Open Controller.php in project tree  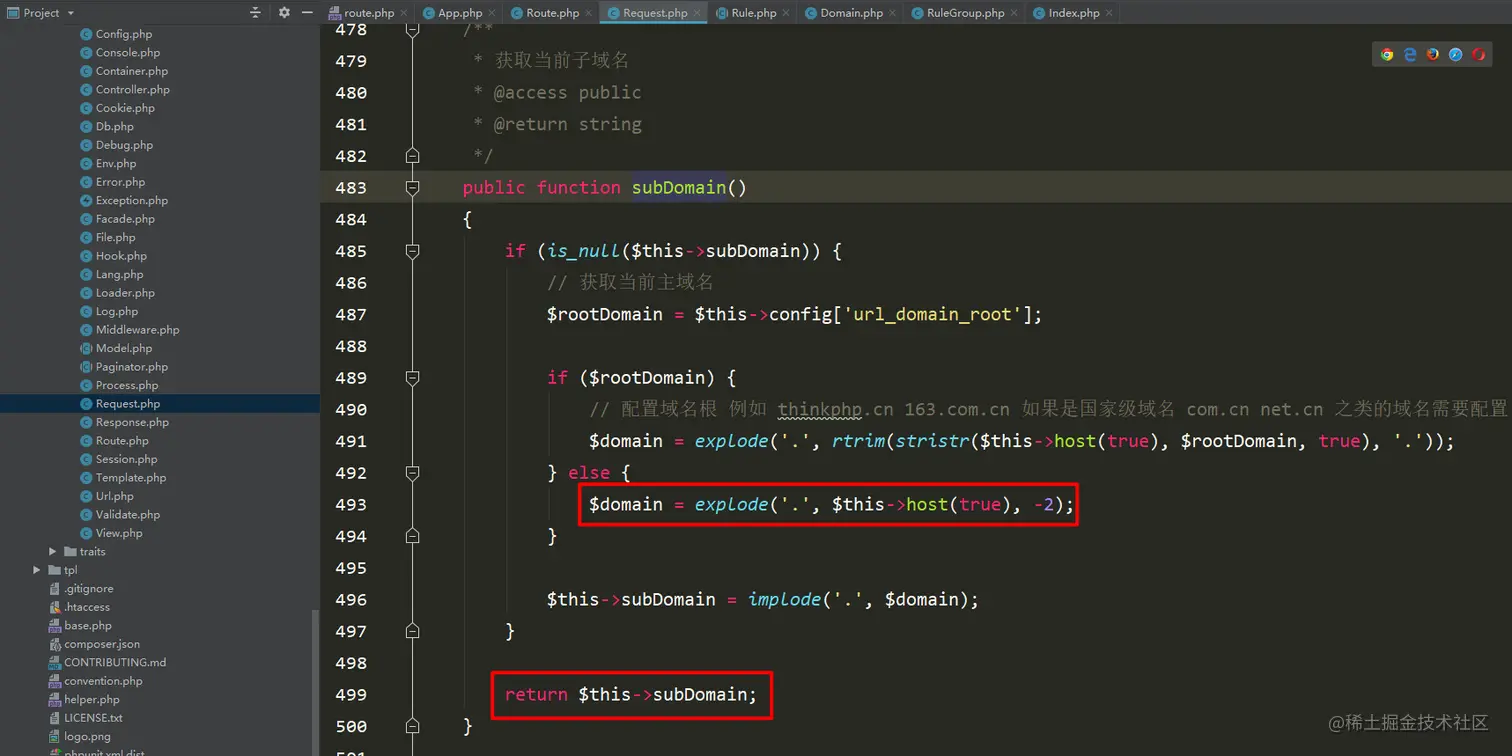(133, 90)
